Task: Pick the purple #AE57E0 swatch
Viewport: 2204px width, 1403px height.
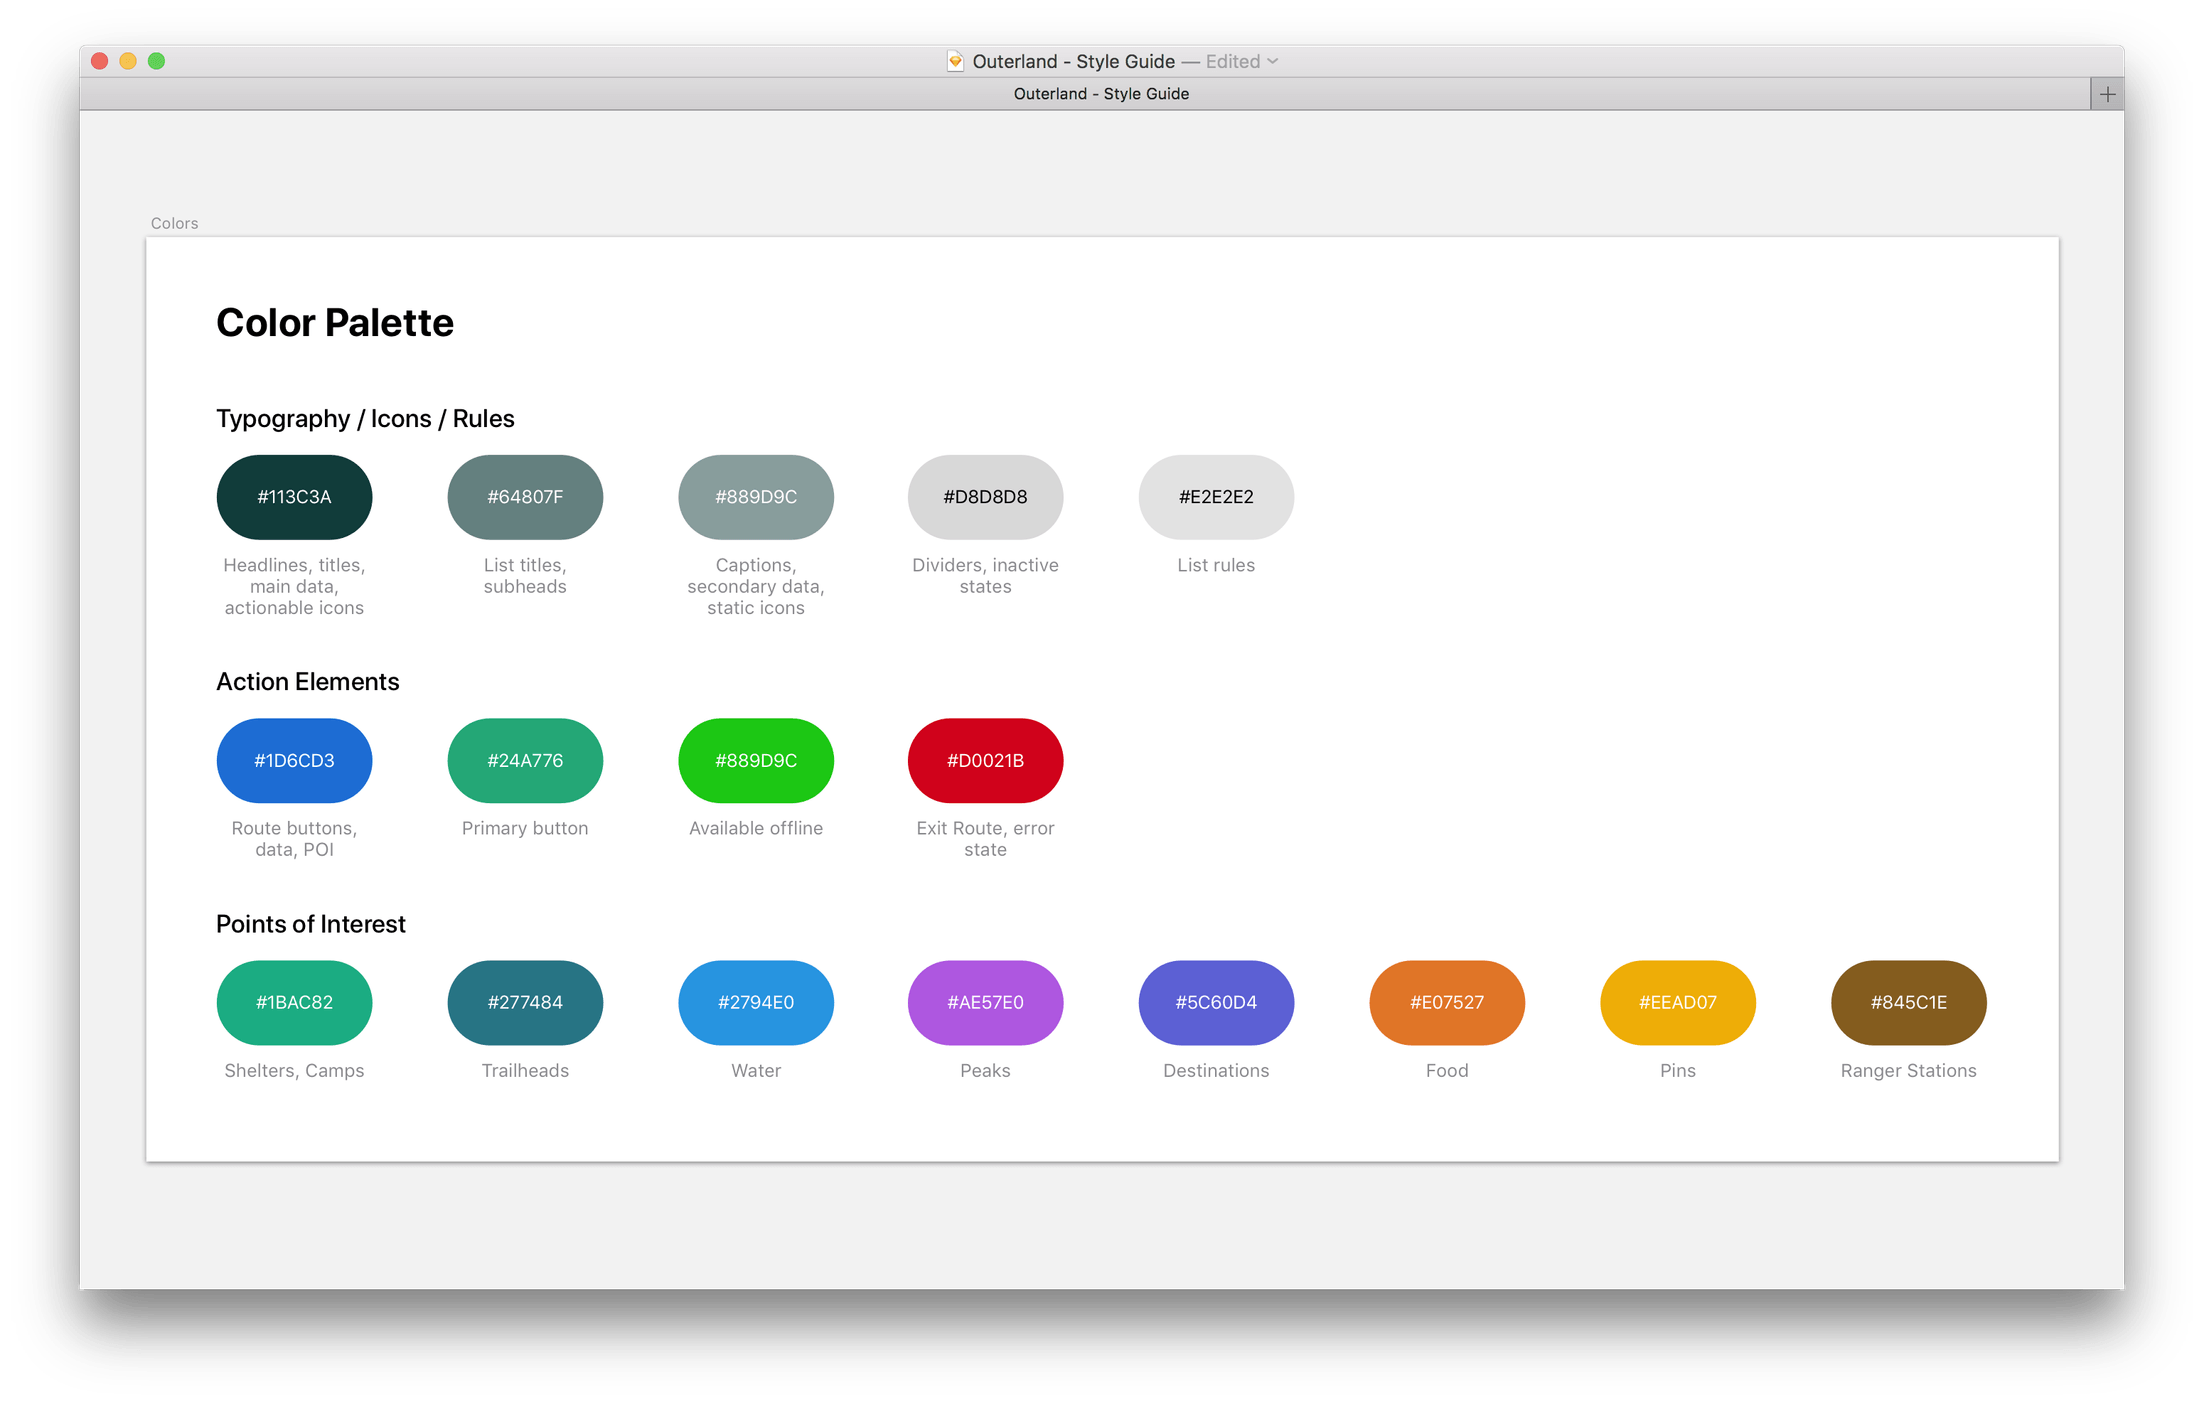Action: [985, 1003]
